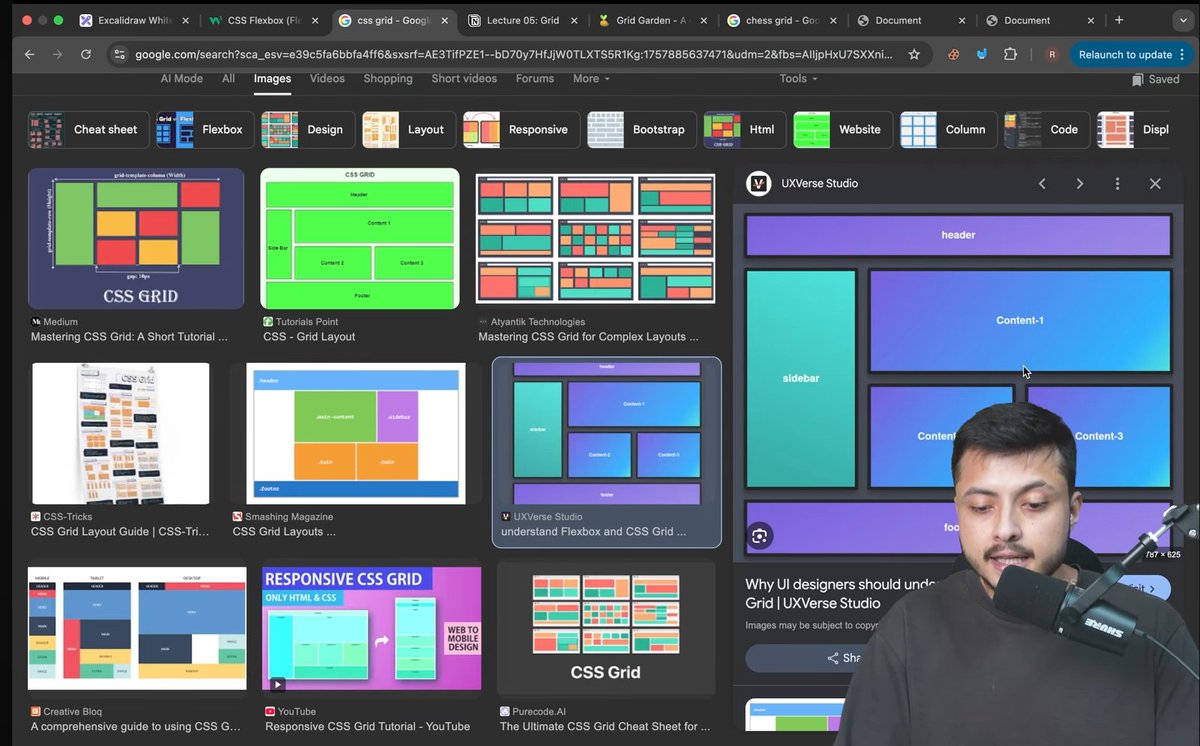Filter images by Cheat sheet chip
The image size is (1200, 746).
(x=89, y=130)
